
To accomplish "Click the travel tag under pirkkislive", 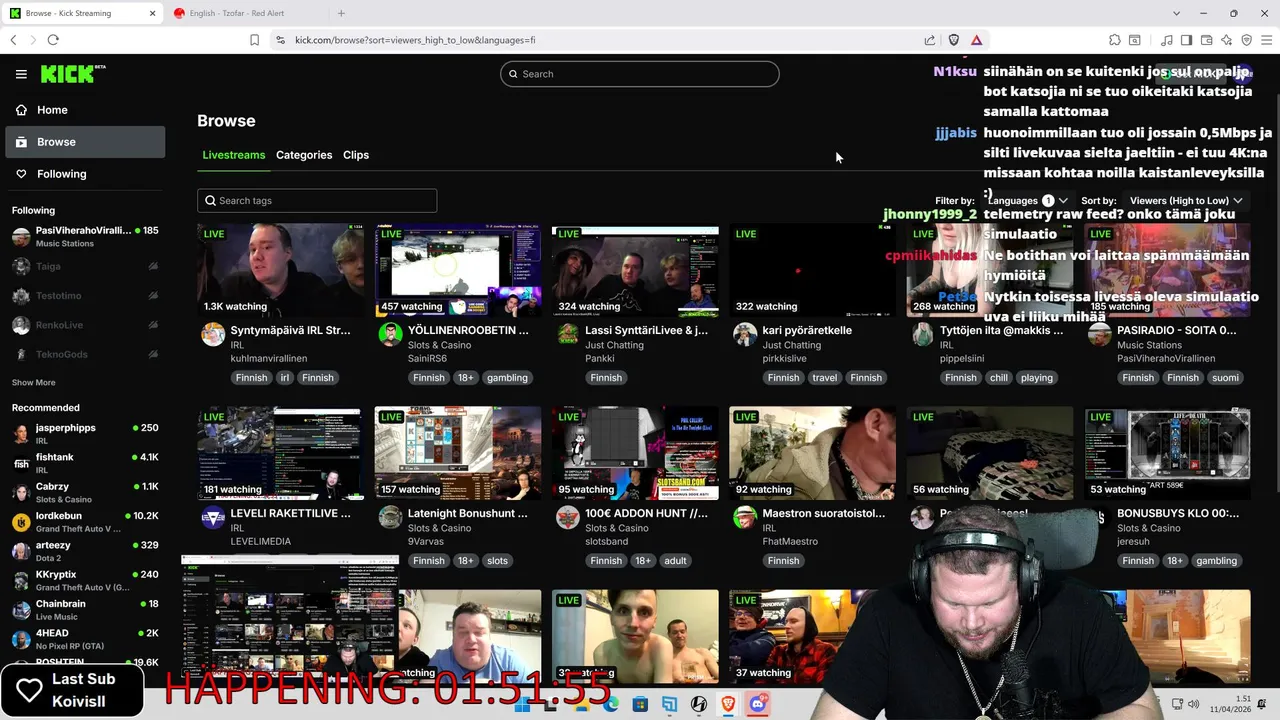I will 825,378.
